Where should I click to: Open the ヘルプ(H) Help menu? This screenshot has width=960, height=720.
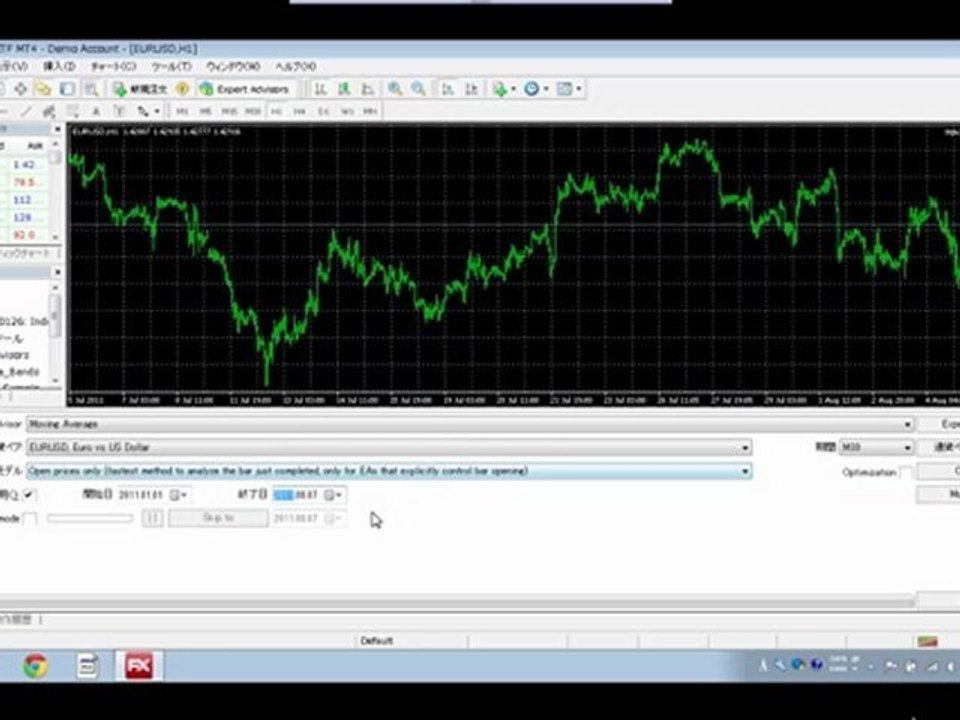[x=296, y=66]
